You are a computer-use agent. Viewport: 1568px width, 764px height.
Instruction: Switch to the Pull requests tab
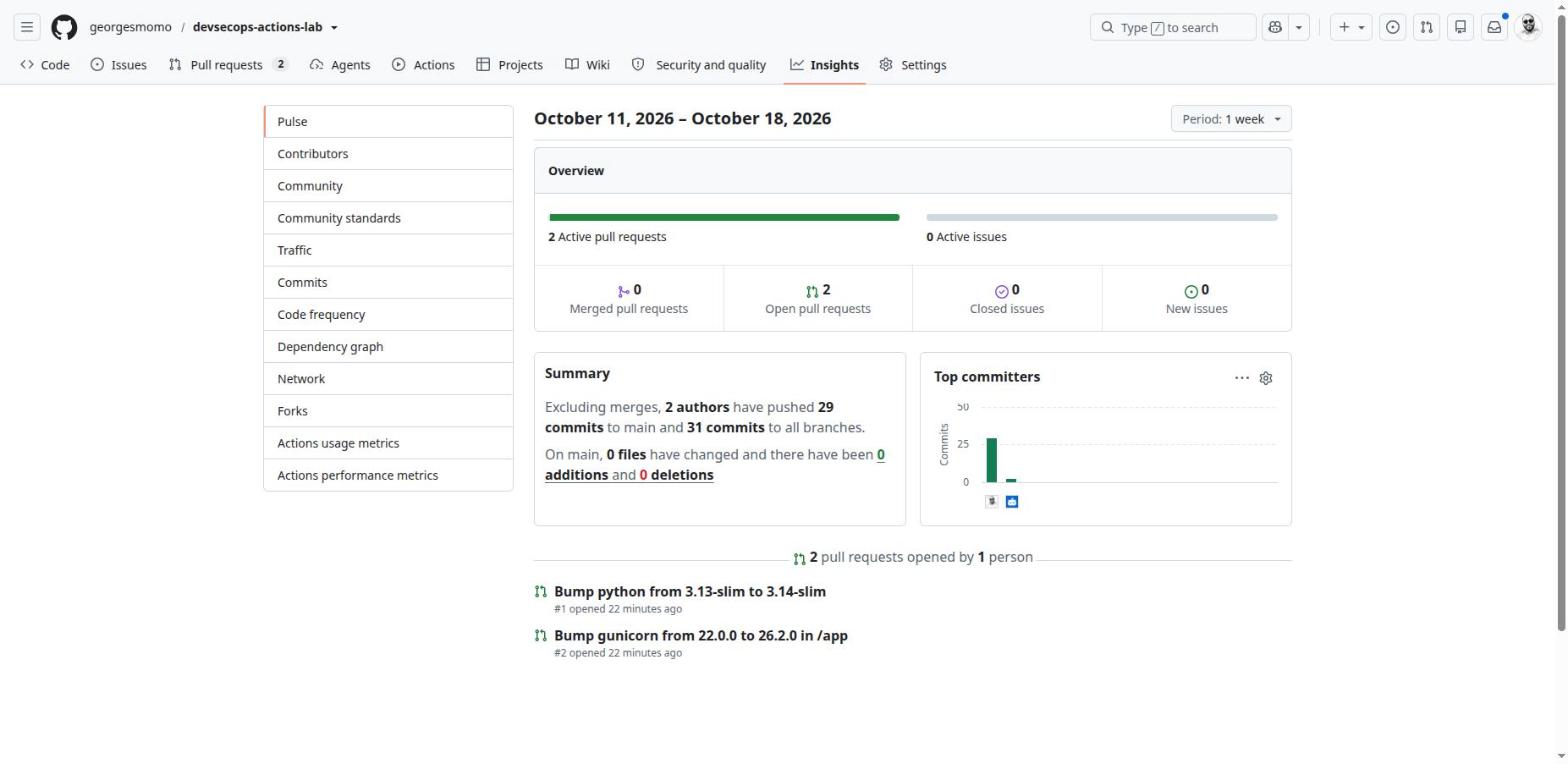coord(228,65)
